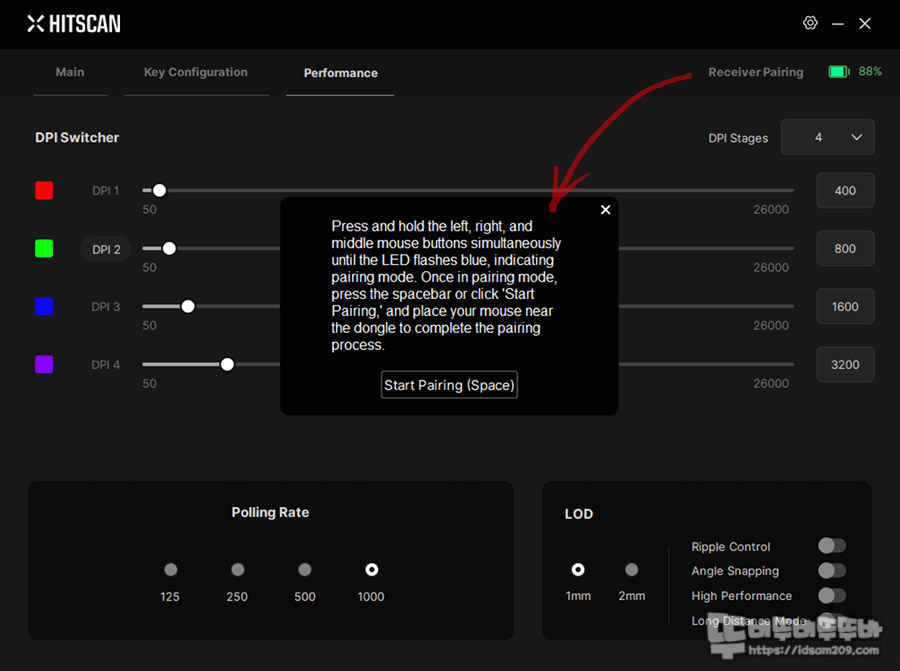Set polling rate to 250
The image size is (900, 671).
(x=238, y=569)
